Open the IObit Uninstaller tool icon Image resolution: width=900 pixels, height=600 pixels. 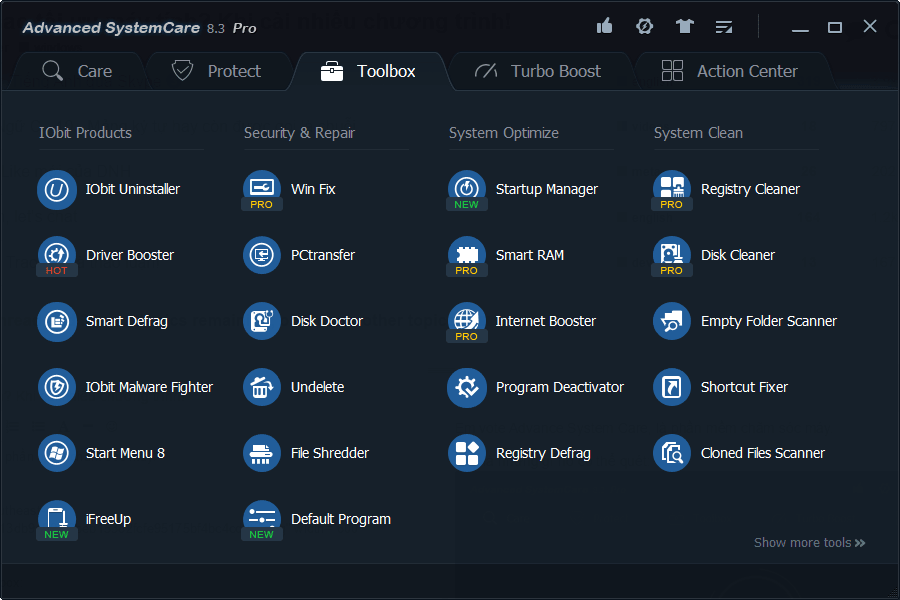click(x=57, y=190)
